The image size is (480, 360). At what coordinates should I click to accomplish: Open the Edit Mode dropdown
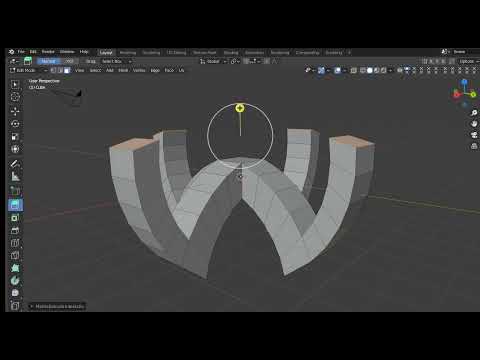[29, 70]
